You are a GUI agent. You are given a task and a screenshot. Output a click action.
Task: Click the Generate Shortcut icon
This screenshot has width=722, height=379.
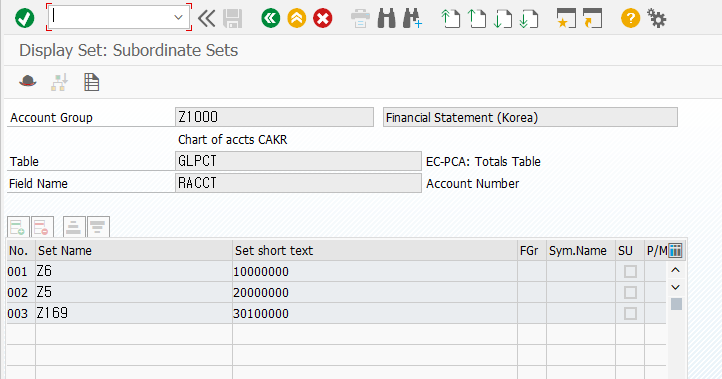[592, 18]
